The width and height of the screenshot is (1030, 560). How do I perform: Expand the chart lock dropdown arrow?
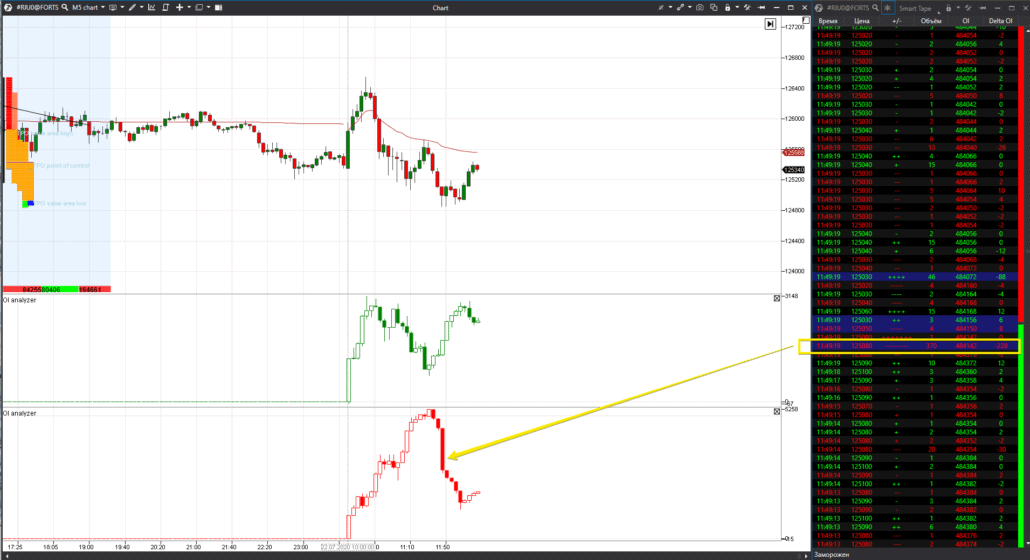(737, 7)
